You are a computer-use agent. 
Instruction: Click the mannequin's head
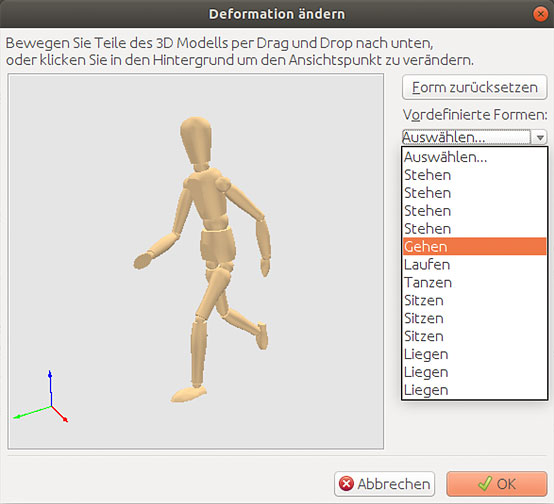(x=196, y=141)
